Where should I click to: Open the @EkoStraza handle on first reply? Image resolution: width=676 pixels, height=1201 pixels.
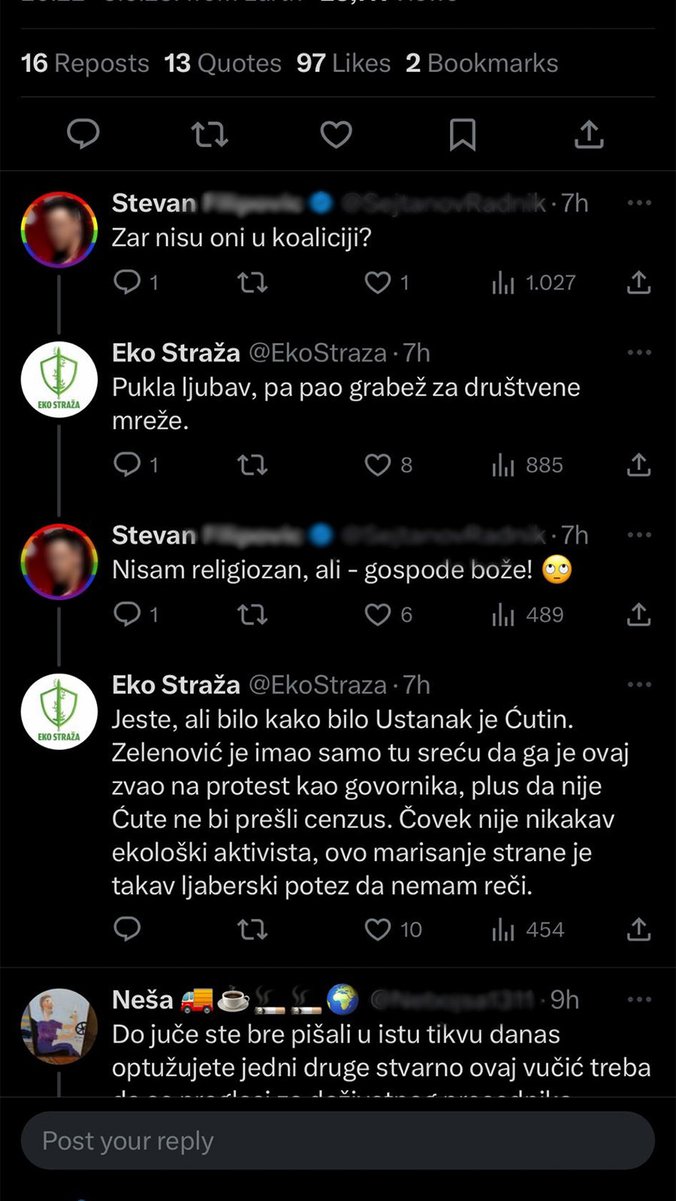(316, 353)
